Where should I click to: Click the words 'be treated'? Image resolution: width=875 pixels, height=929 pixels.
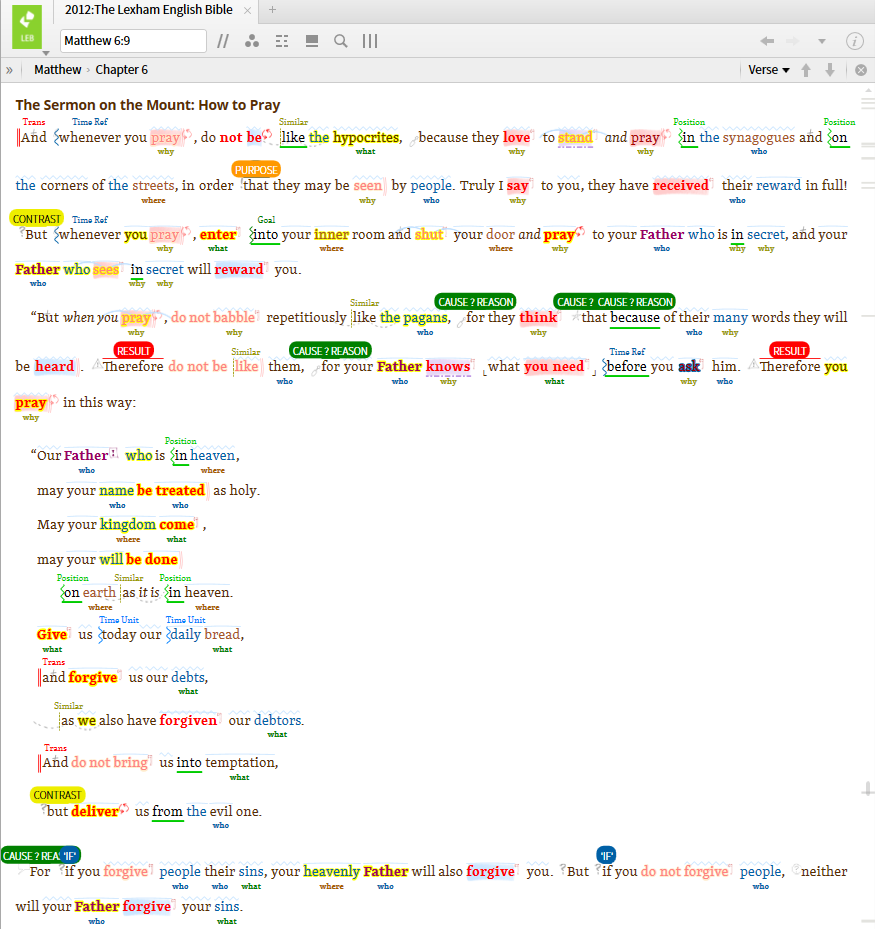(x=171, y=491)
